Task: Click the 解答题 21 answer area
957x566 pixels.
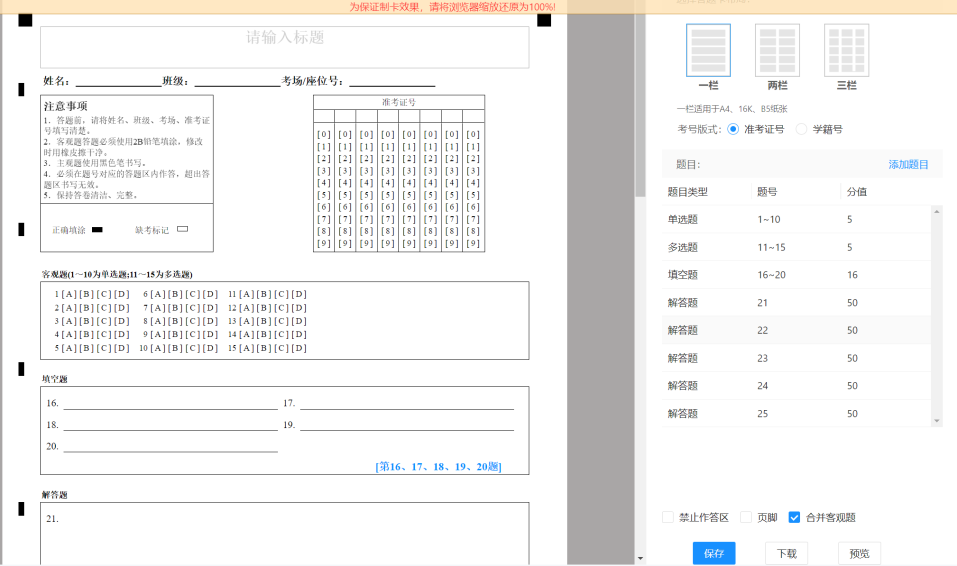Action: click(284, 534)
